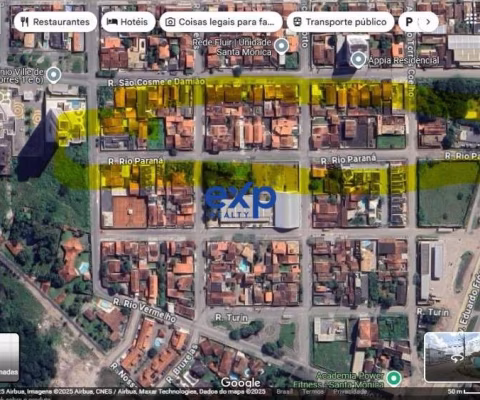Click the rotate arrow on Street View thumbnail

[457, 358]
